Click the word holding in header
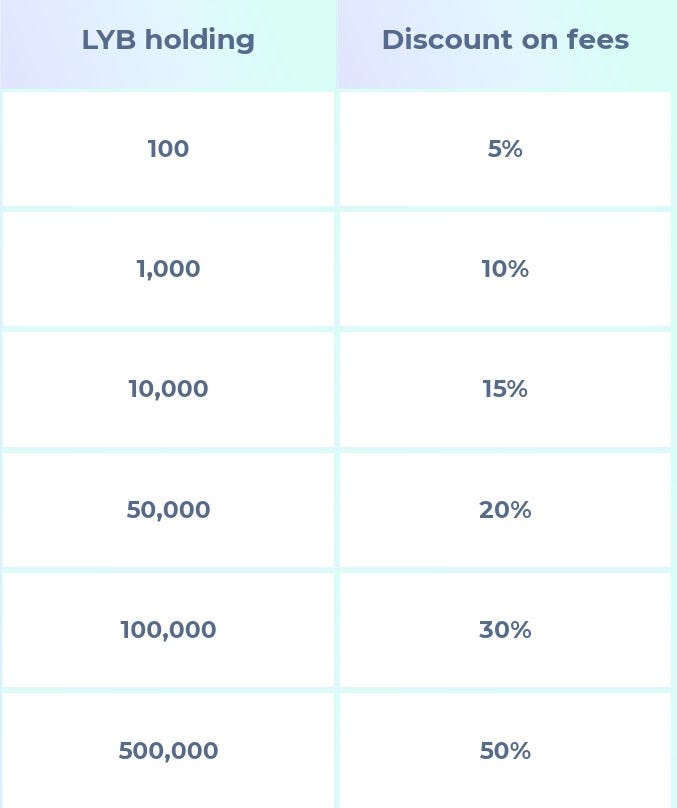This screenshot has width=677, height=808. pos(199,41)
